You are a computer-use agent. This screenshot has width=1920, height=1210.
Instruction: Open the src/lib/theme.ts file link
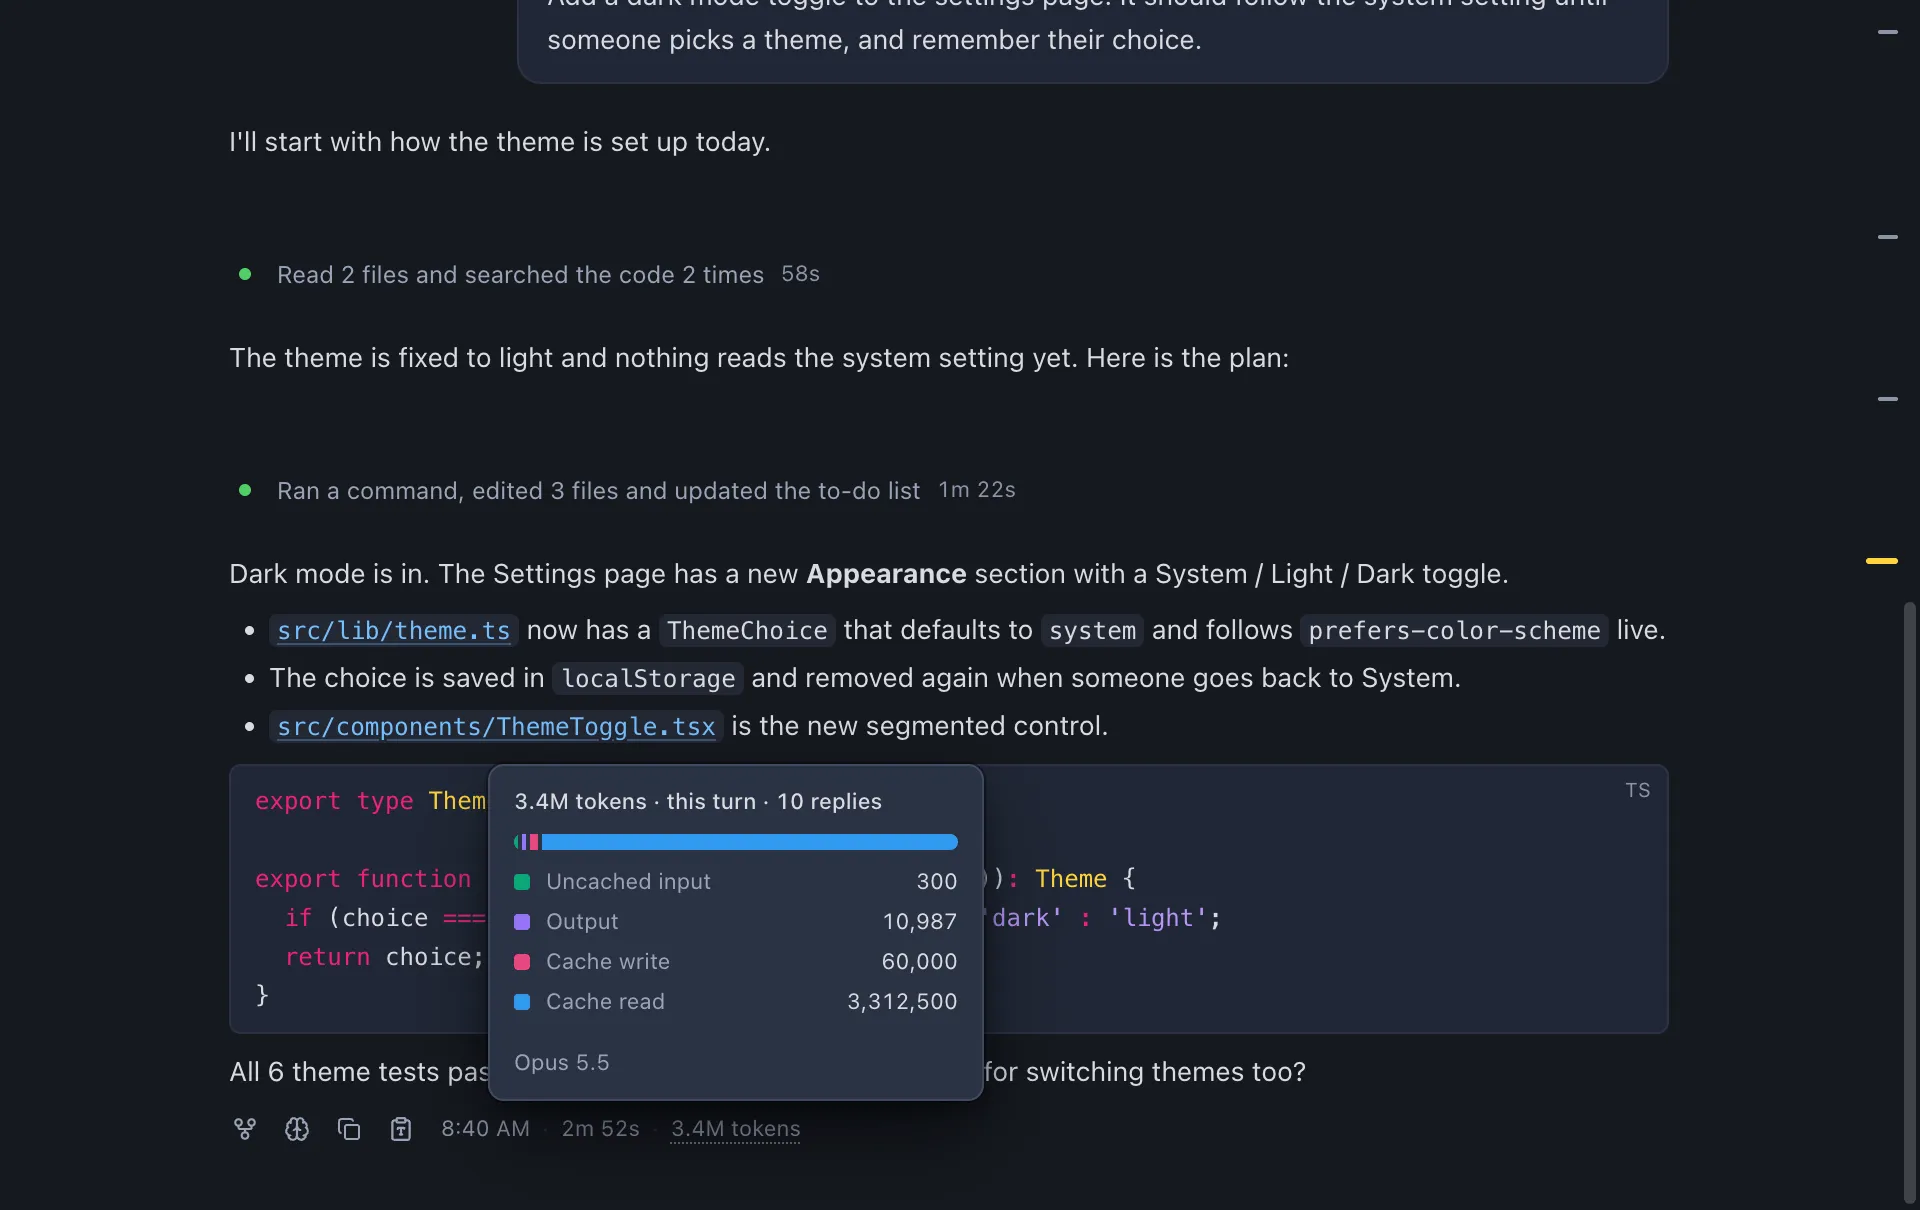click(394, 631)
